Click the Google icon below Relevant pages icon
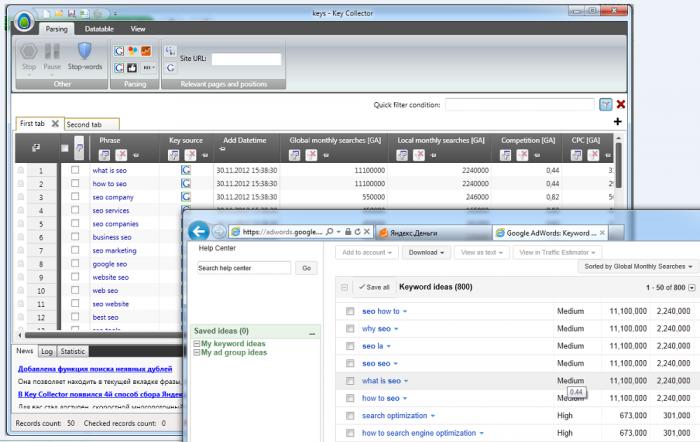This screenshot has height=442, width=700. (x=171, y=68)
